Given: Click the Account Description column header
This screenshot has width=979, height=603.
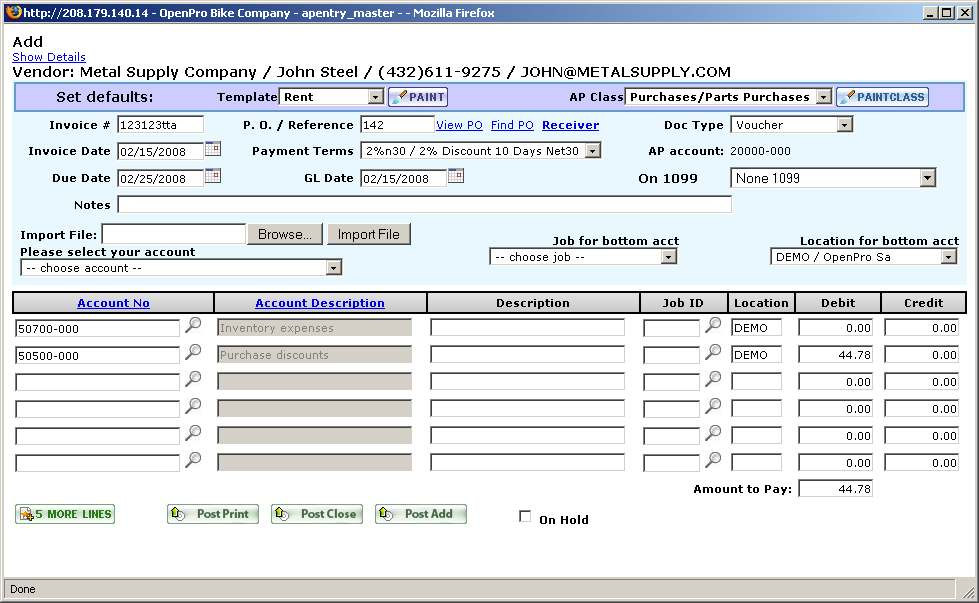Looking at the screenshot, I should pyautogui.click(x=320, y=303).
